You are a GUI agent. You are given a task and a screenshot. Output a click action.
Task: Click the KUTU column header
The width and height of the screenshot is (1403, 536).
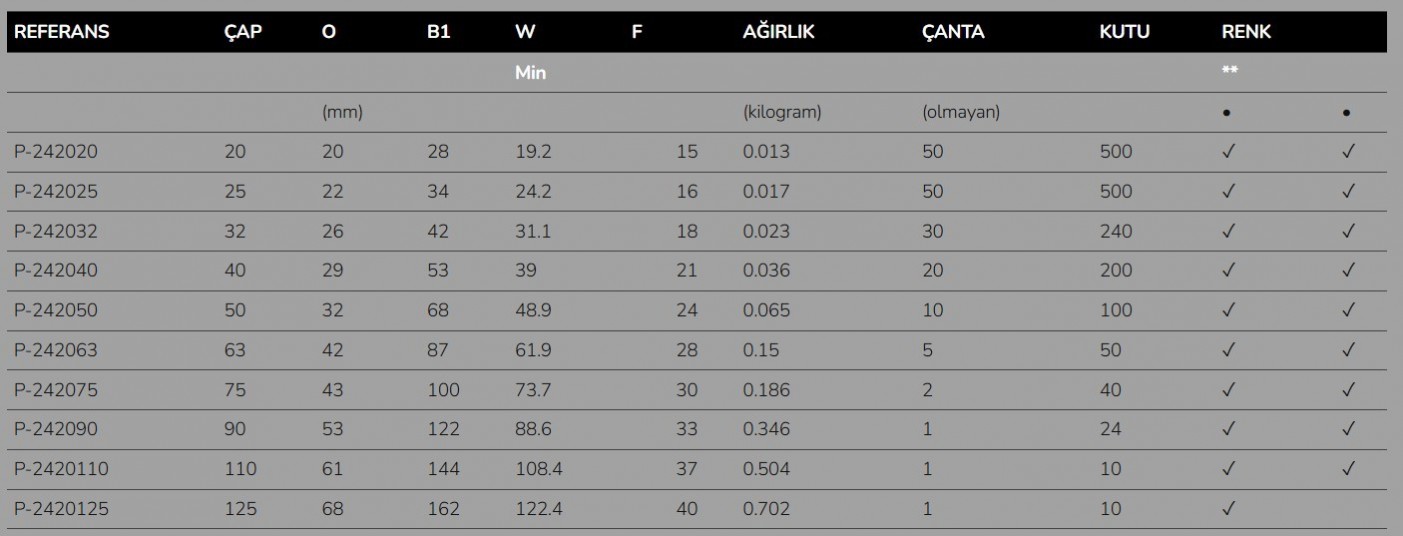click(1124, 32)
